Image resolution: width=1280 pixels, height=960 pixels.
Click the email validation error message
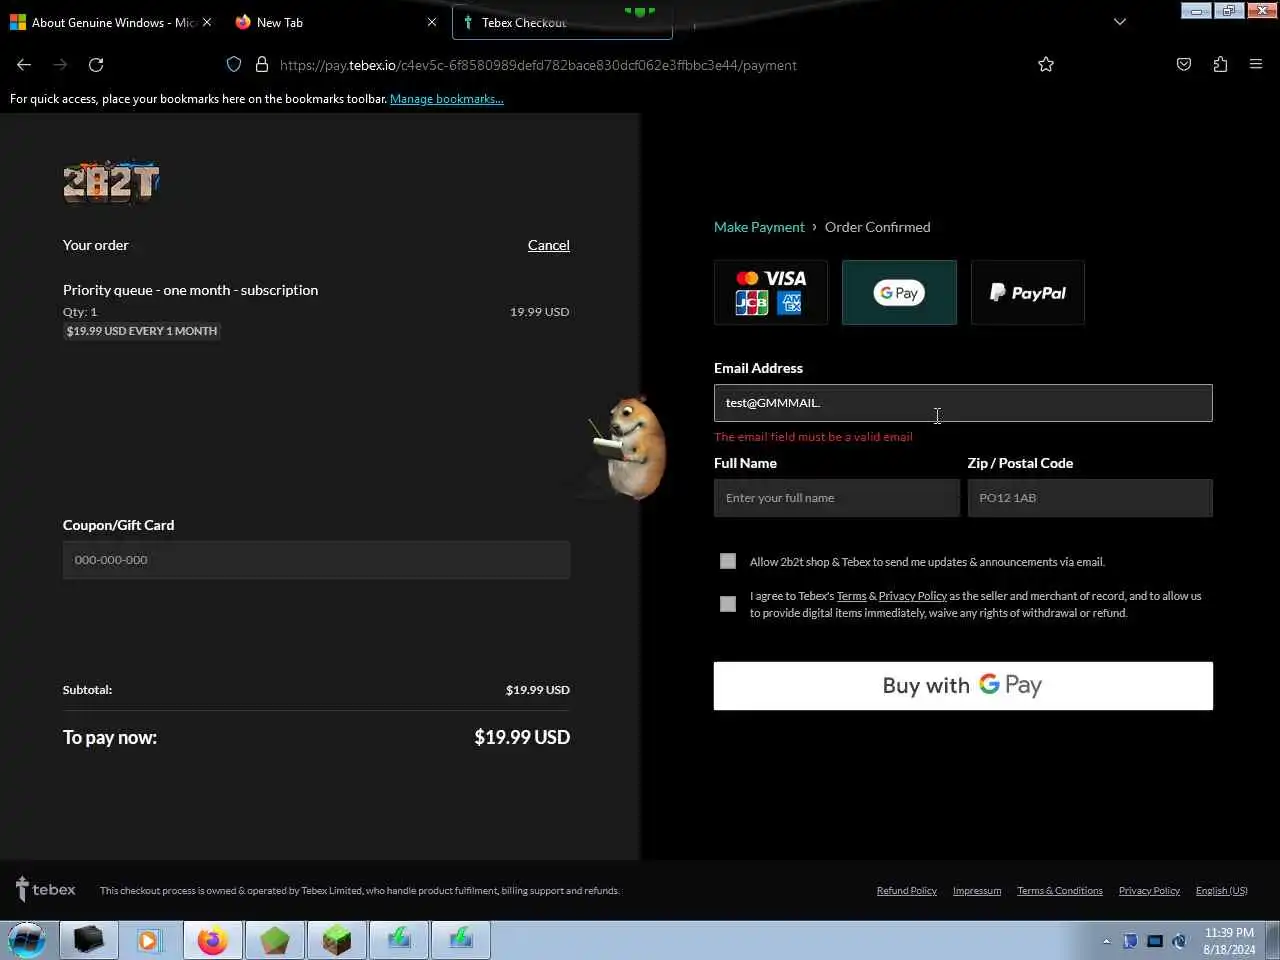click(813, 437)
